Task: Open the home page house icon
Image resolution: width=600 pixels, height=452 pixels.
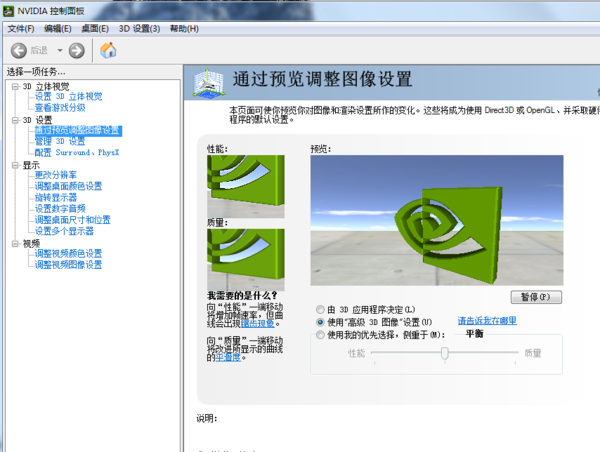Action: point(108,50)
